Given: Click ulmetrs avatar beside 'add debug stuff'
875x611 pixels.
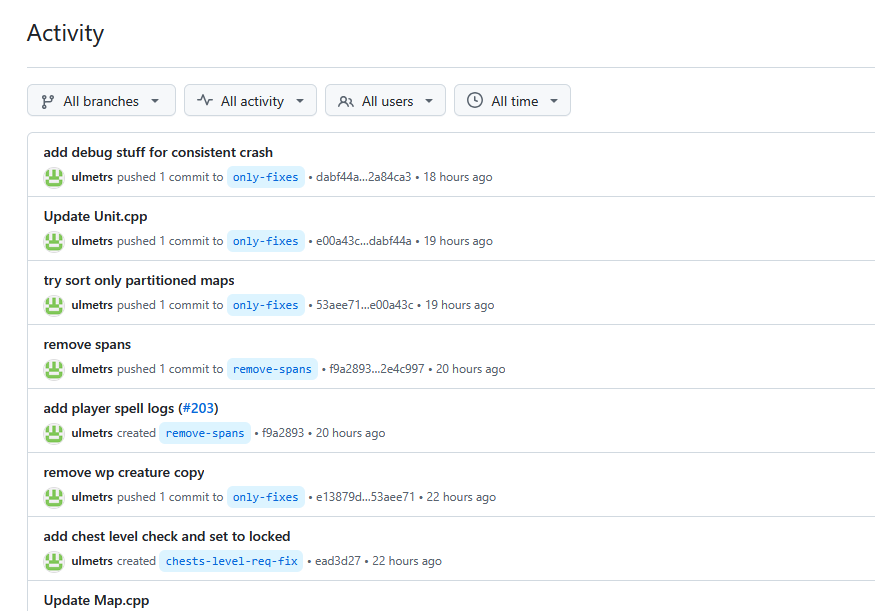Looking at the screenshot, I should [54, 177].
